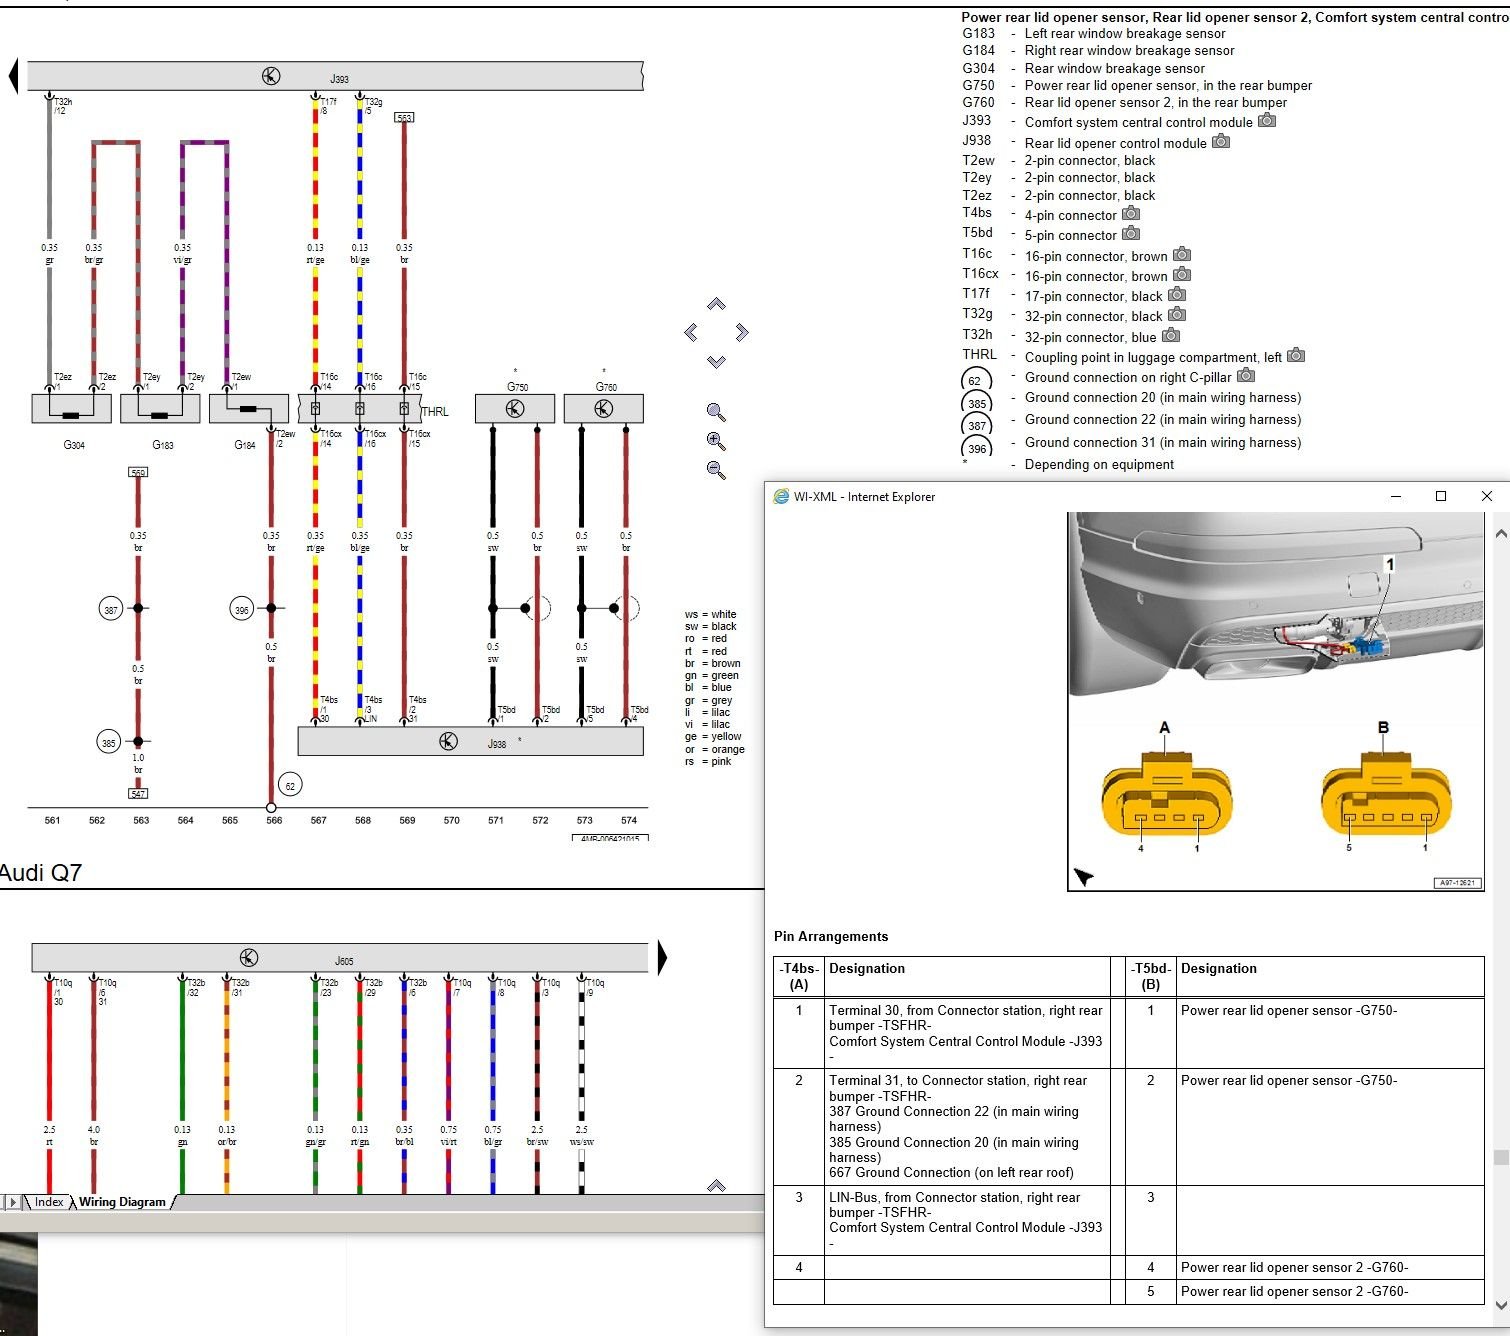Image resolution: width=1510 pixels, height=1336 pixels.
Task: Open the photo for Comfort system central control module J393
Action: point(1267,120)
